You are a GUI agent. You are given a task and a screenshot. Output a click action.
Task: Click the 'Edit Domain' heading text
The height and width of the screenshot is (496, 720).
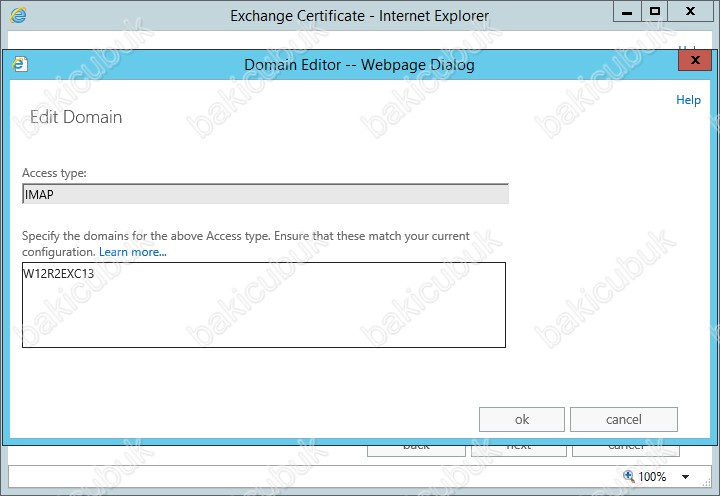tap(76, 117)
